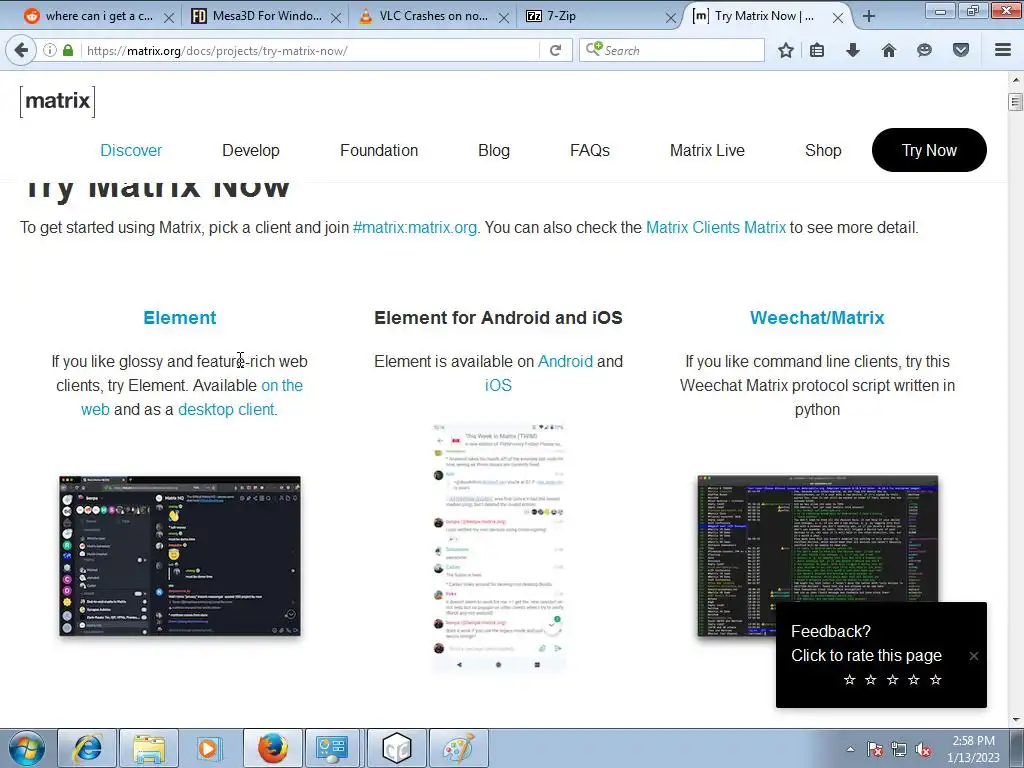This screenshot has width=1024, height=768.
Task: Open Windows Explorer folder in taskbar
Action: click(x=150, y=748)
